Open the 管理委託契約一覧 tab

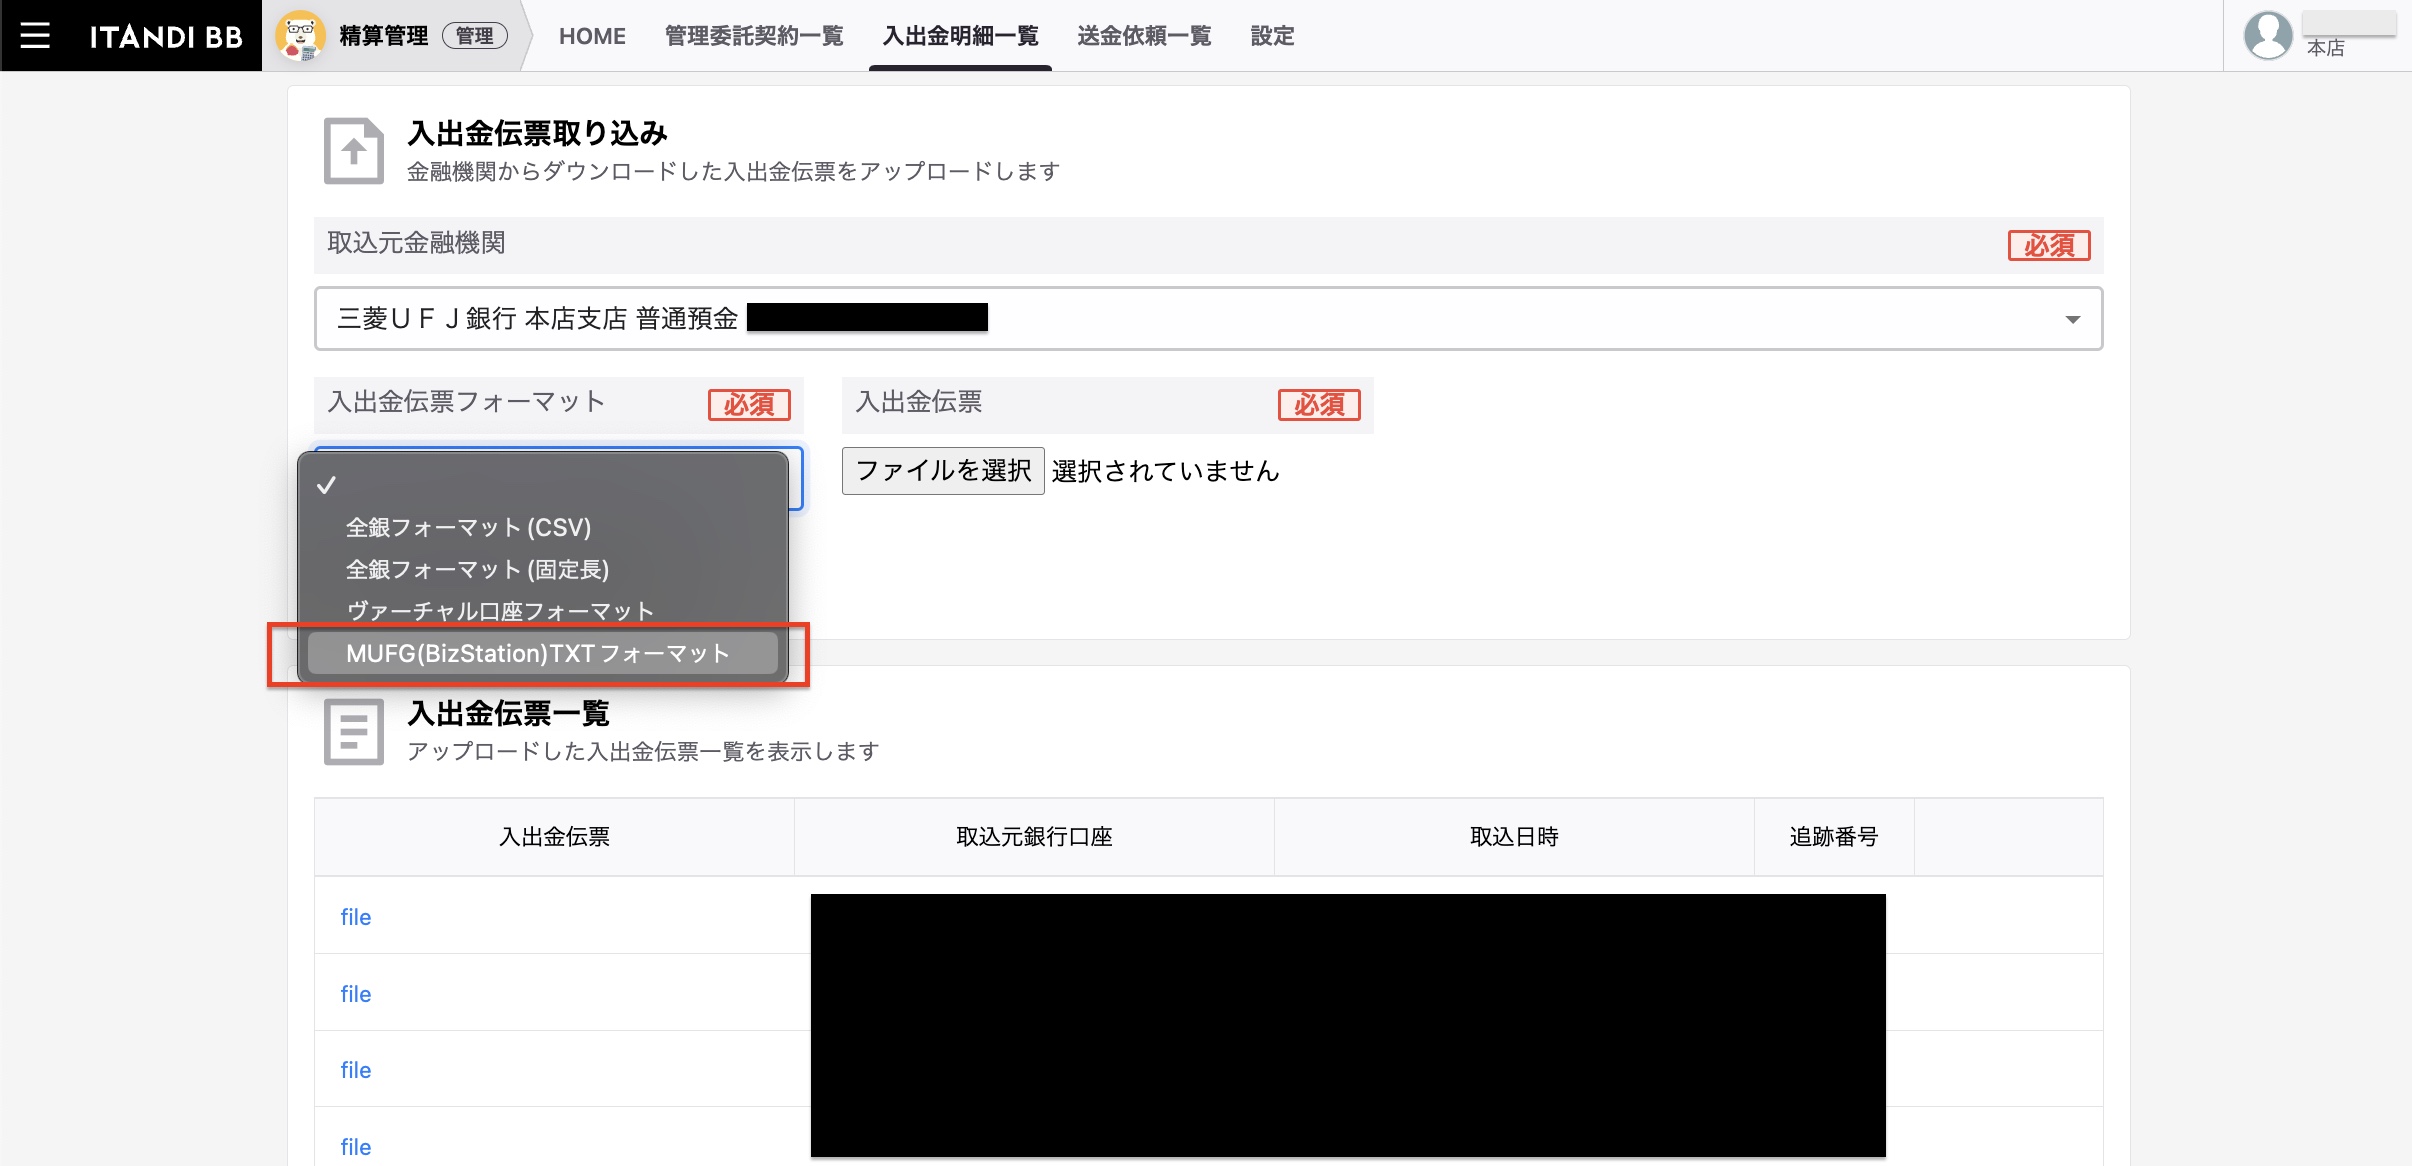754,36
